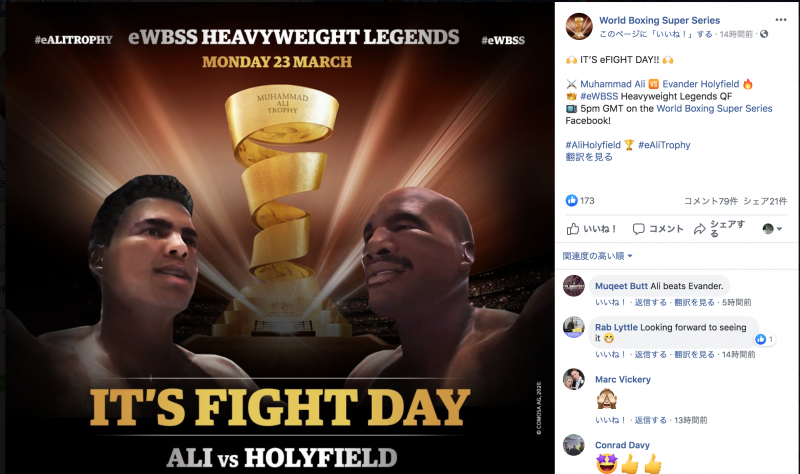This screenshot has width=800, height=474.
Task: Click the #AliHolyfield hashtag
Action: click(x=593, y=145)
